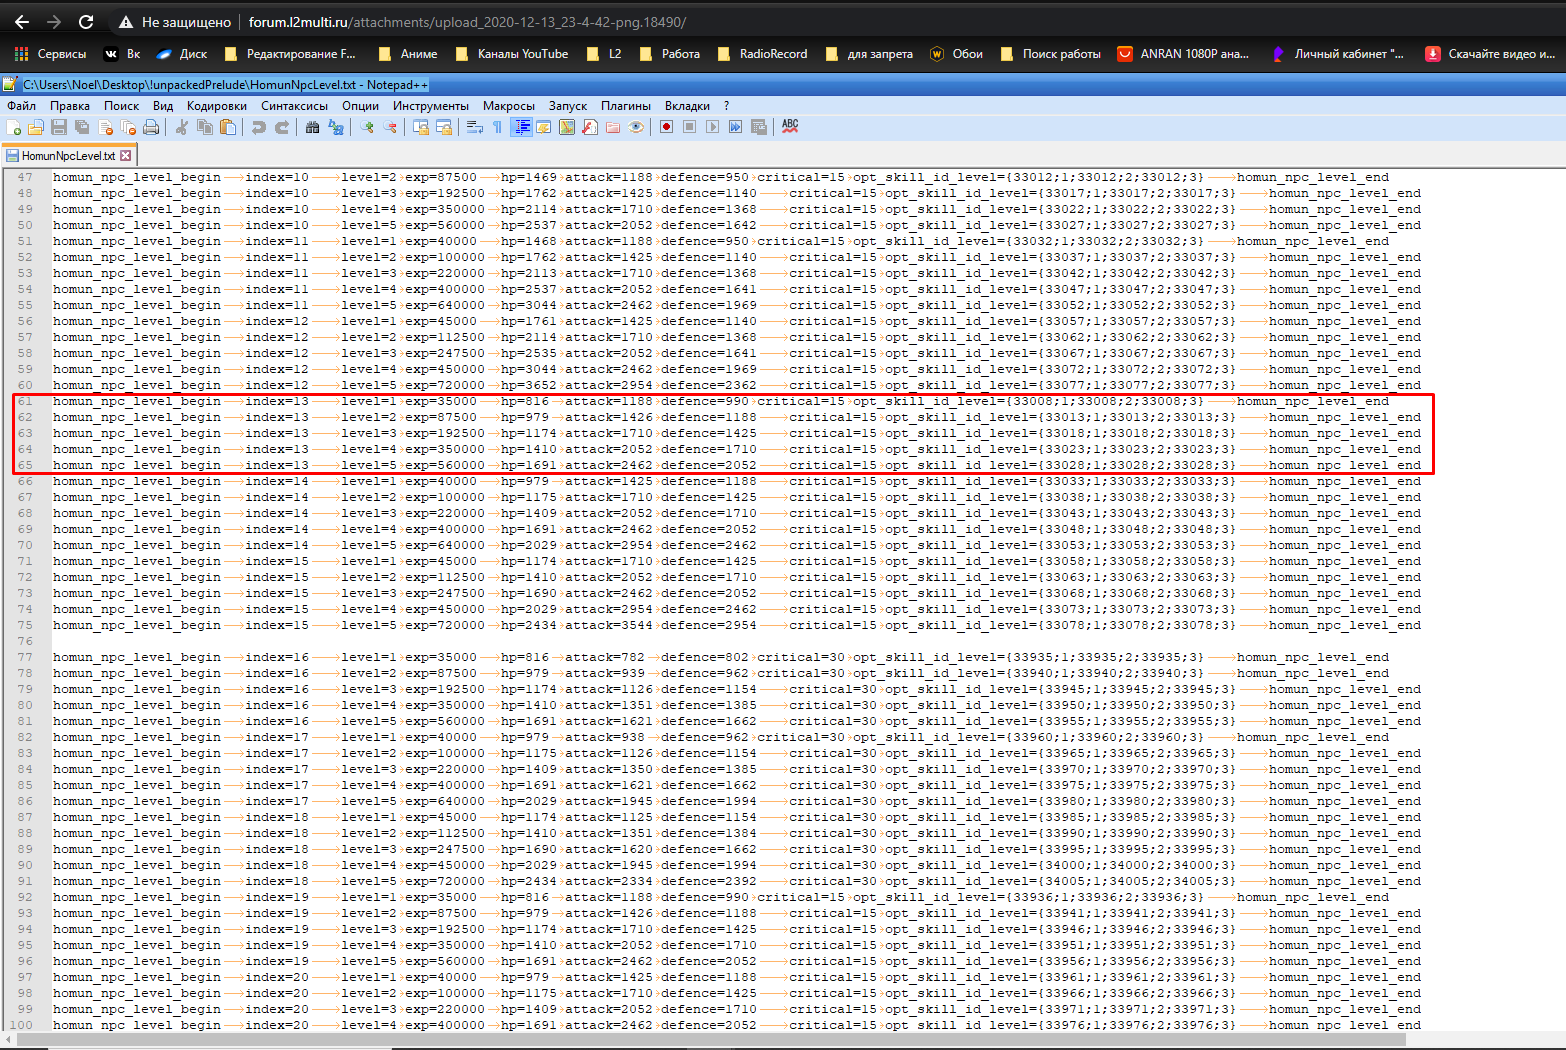The height and width of the screenshot is (1050, 1566).
Task: Open the Function List icon
Action: pos(590,127)
